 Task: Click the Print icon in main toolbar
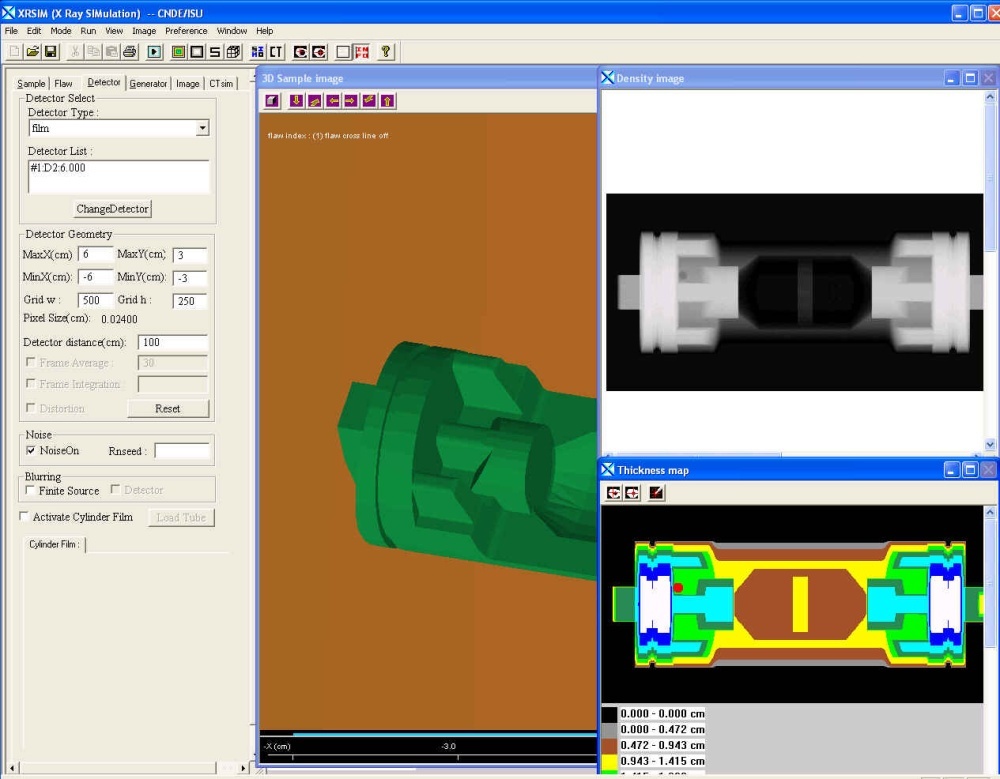pos(129,52)
